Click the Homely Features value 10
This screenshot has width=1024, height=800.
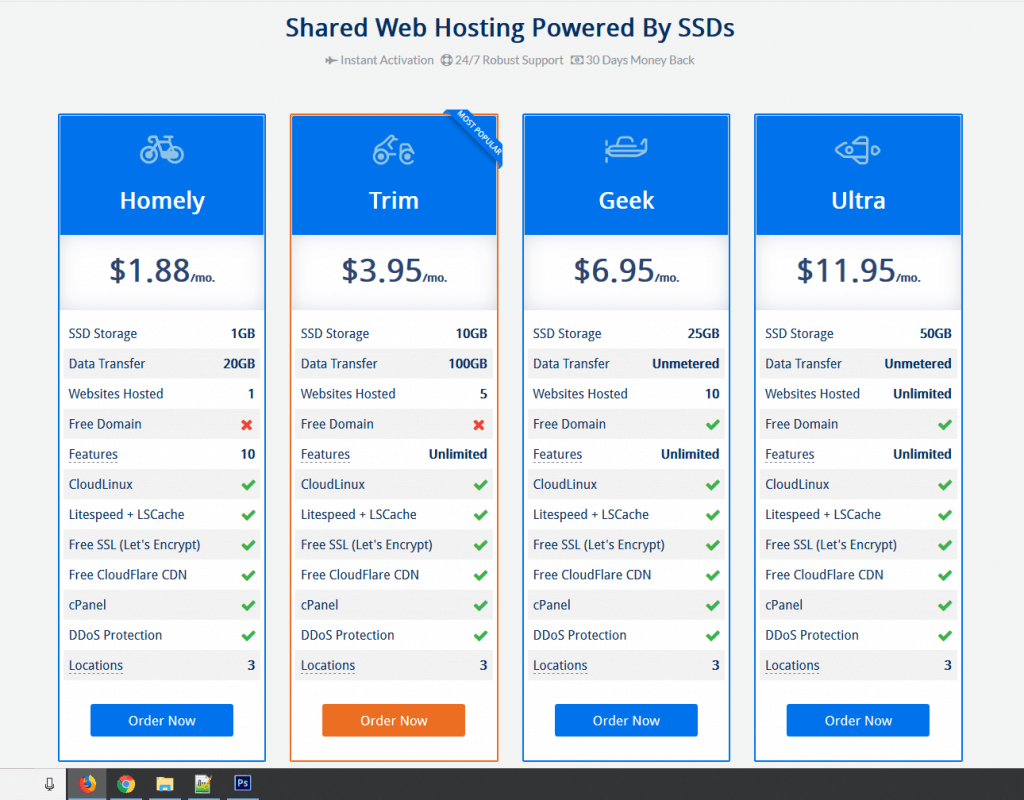[248, 455]
